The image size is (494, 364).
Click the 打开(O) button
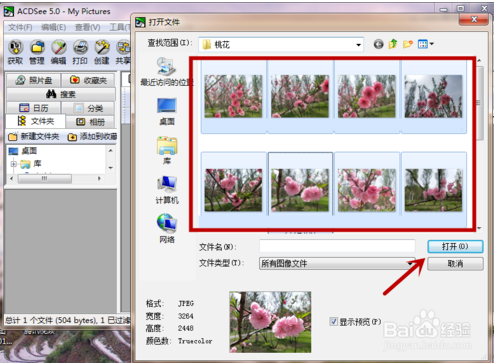tap(455, 246)
